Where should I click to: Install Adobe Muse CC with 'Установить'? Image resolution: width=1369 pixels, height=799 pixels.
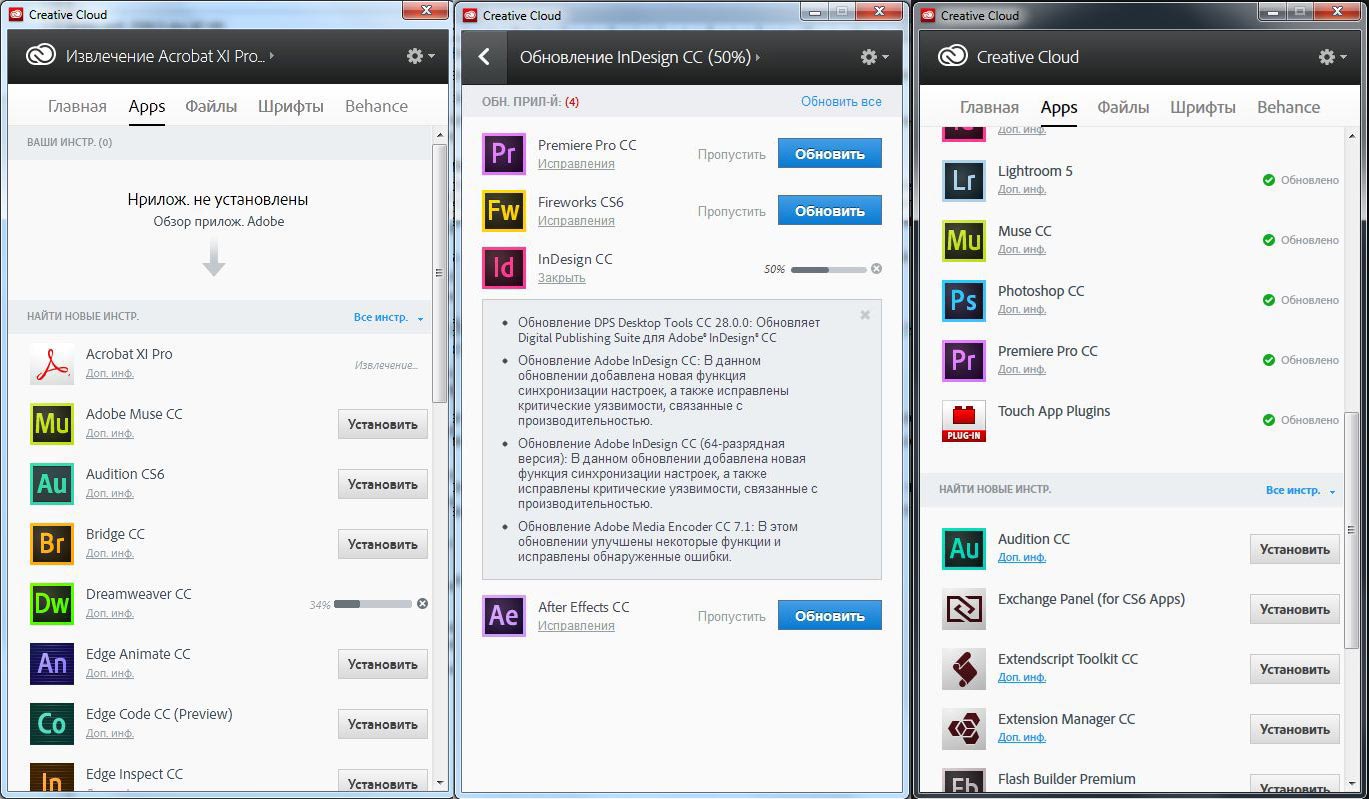click(x=383, y=424)
